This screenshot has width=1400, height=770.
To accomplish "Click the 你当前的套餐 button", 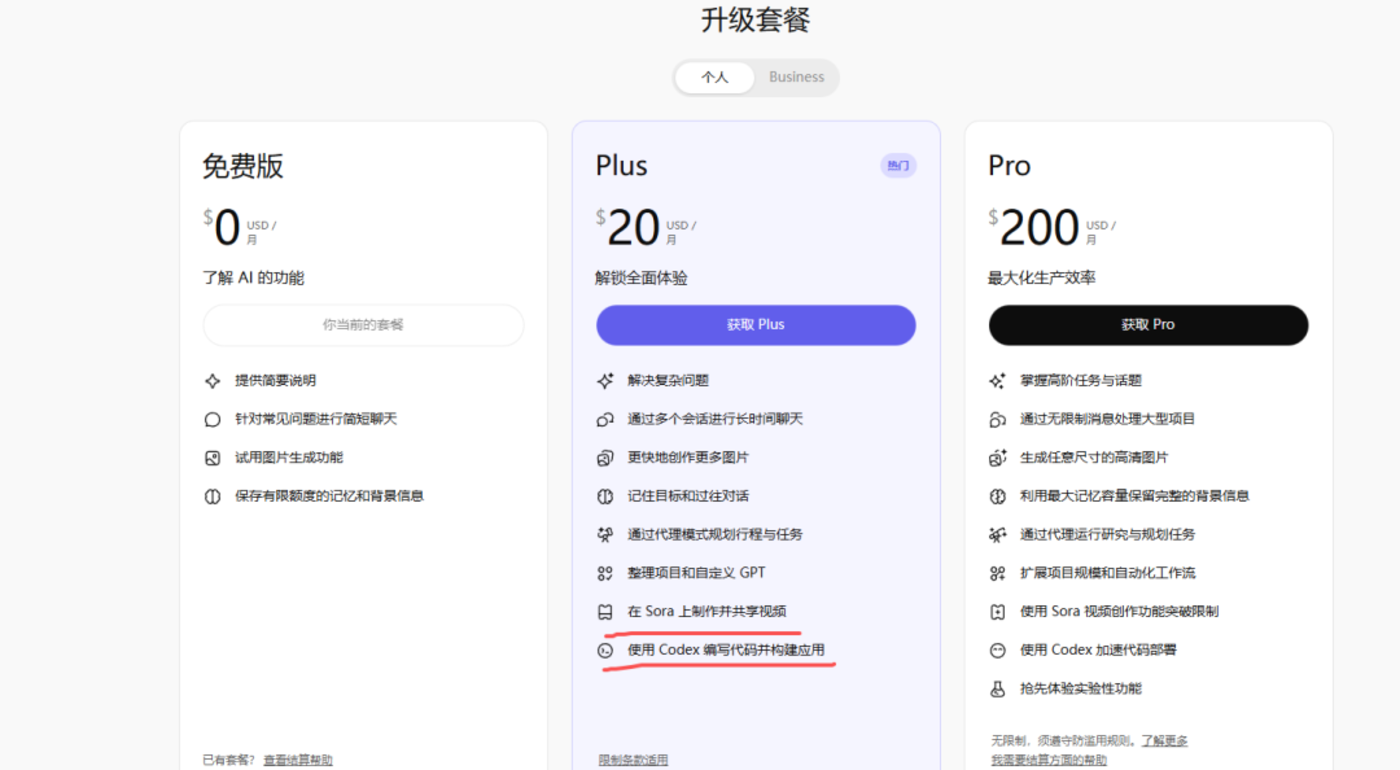I will 363,325.
